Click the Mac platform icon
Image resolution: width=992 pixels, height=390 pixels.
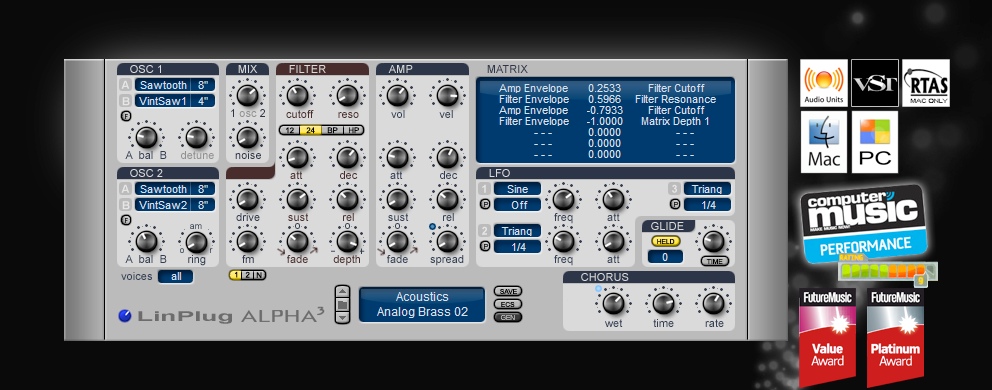tap(824, 142)
